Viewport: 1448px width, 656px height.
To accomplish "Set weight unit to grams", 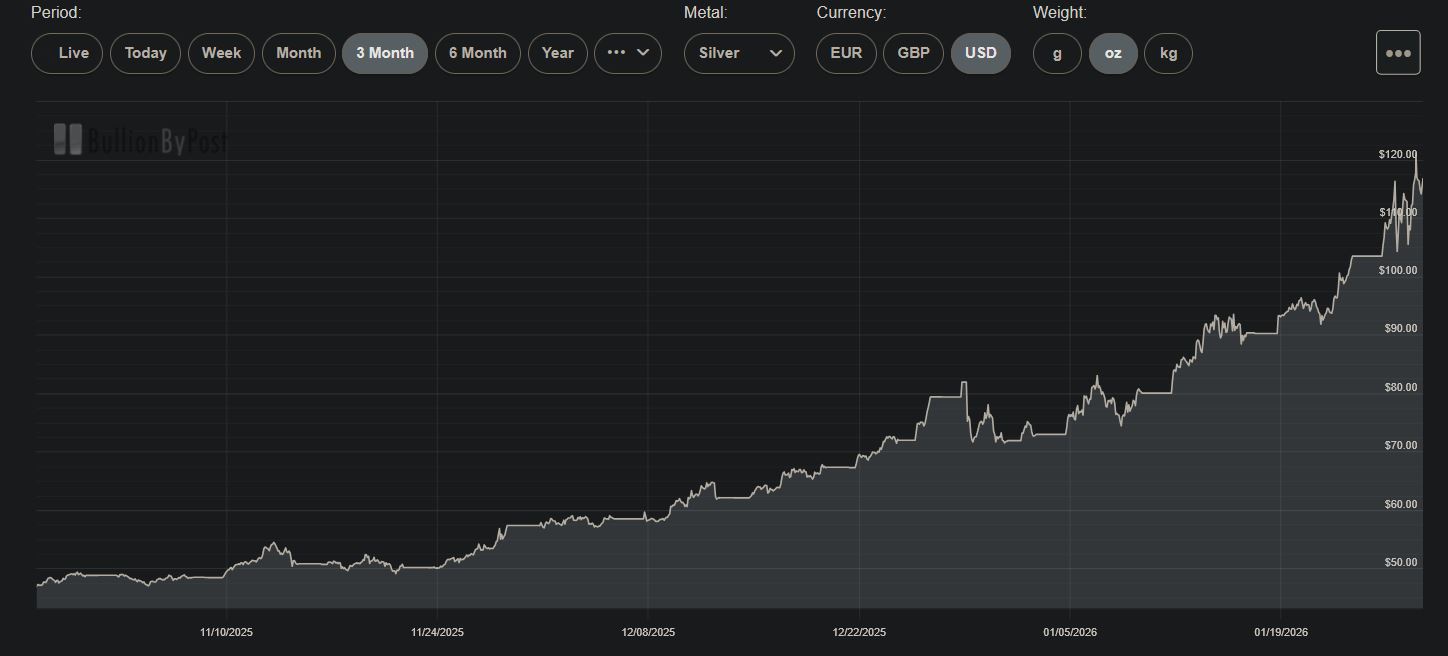I will tap(1057, 53).
